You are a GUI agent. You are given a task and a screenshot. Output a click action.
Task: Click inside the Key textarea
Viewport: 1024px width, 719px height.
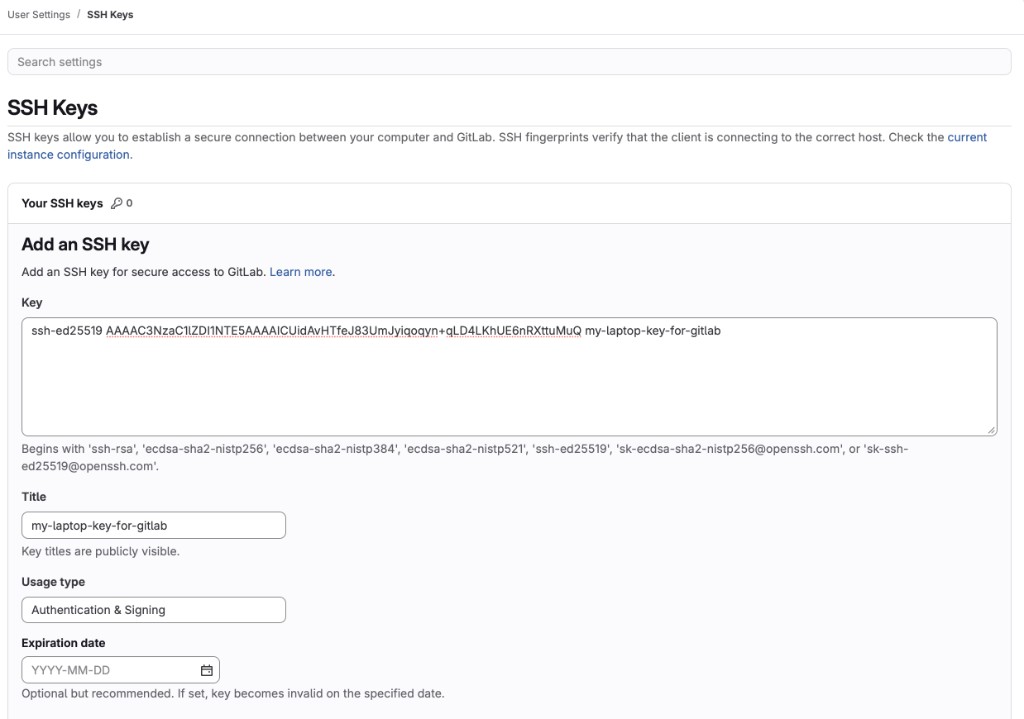500,375
